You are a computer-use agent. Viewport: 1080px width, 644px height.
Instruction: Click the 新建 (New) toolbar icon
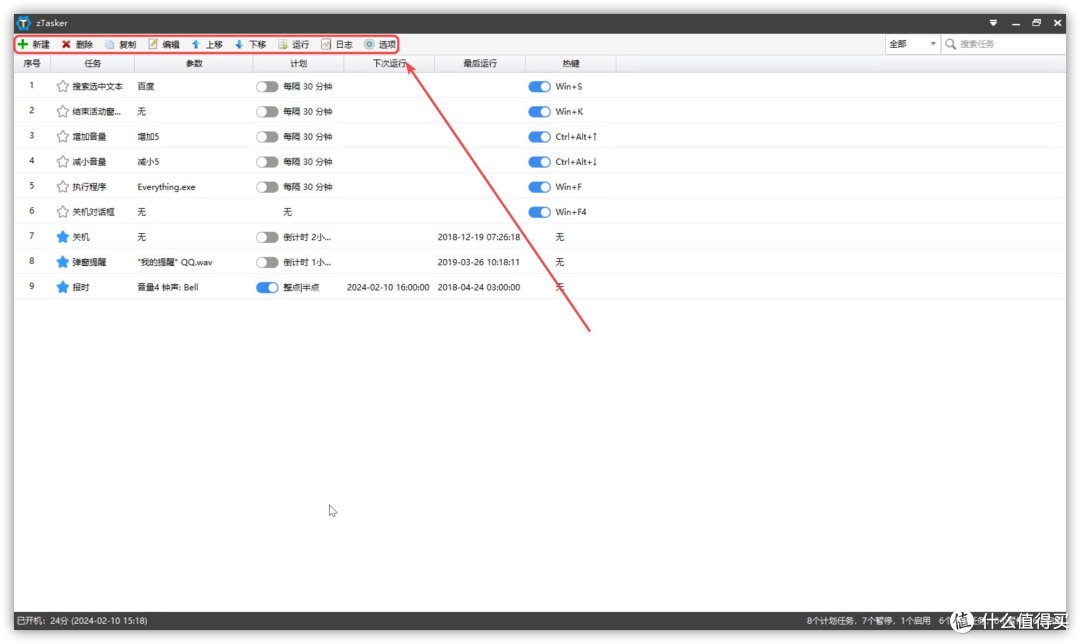(23, 44)
